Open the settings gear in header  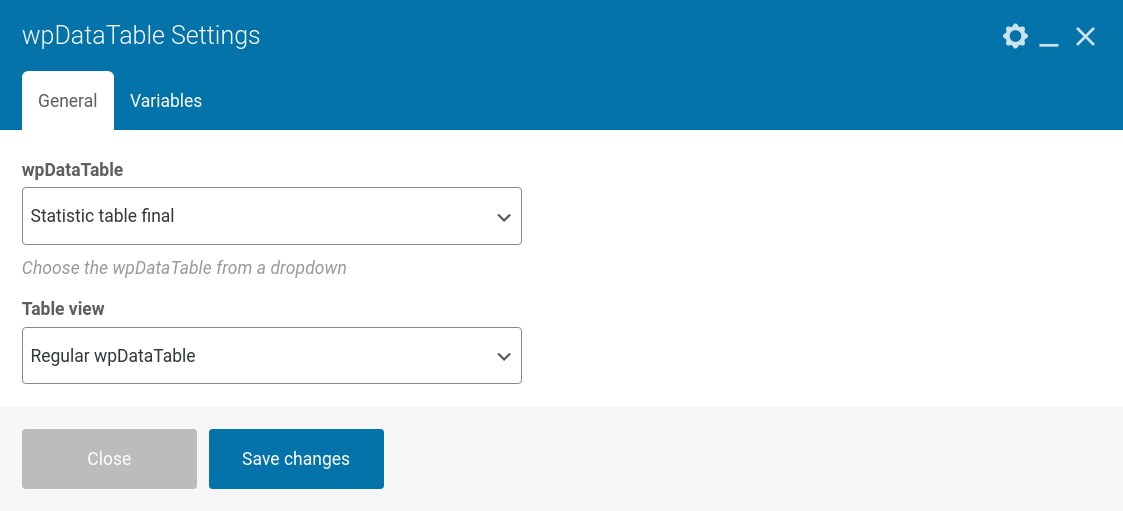pyautogui.click(x=1015, y=36)
